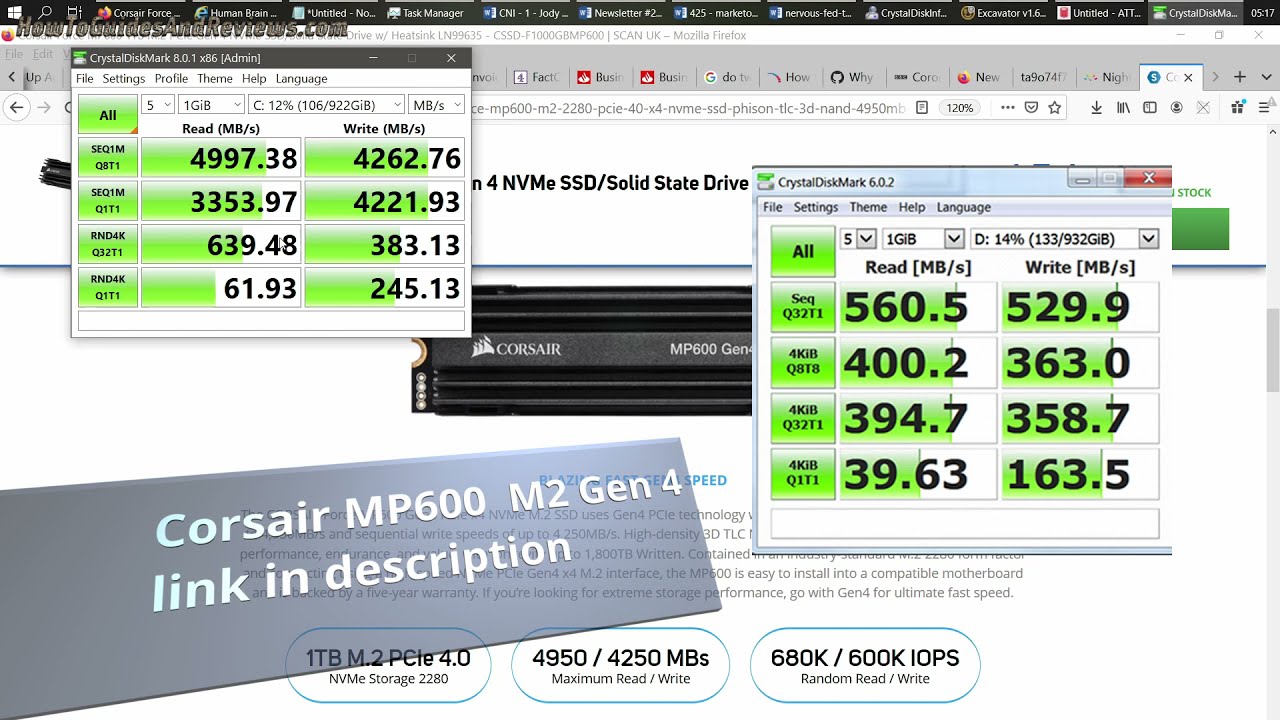
Task: Run the RND4K Q32T1 test
Action: point(108,244)
